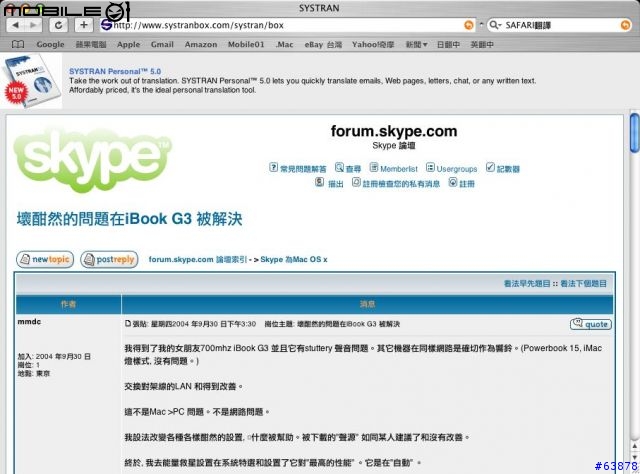The height and width of the screenshot is (474, 640).
Task: Open the 描出 link
Action: pos(336,184)
